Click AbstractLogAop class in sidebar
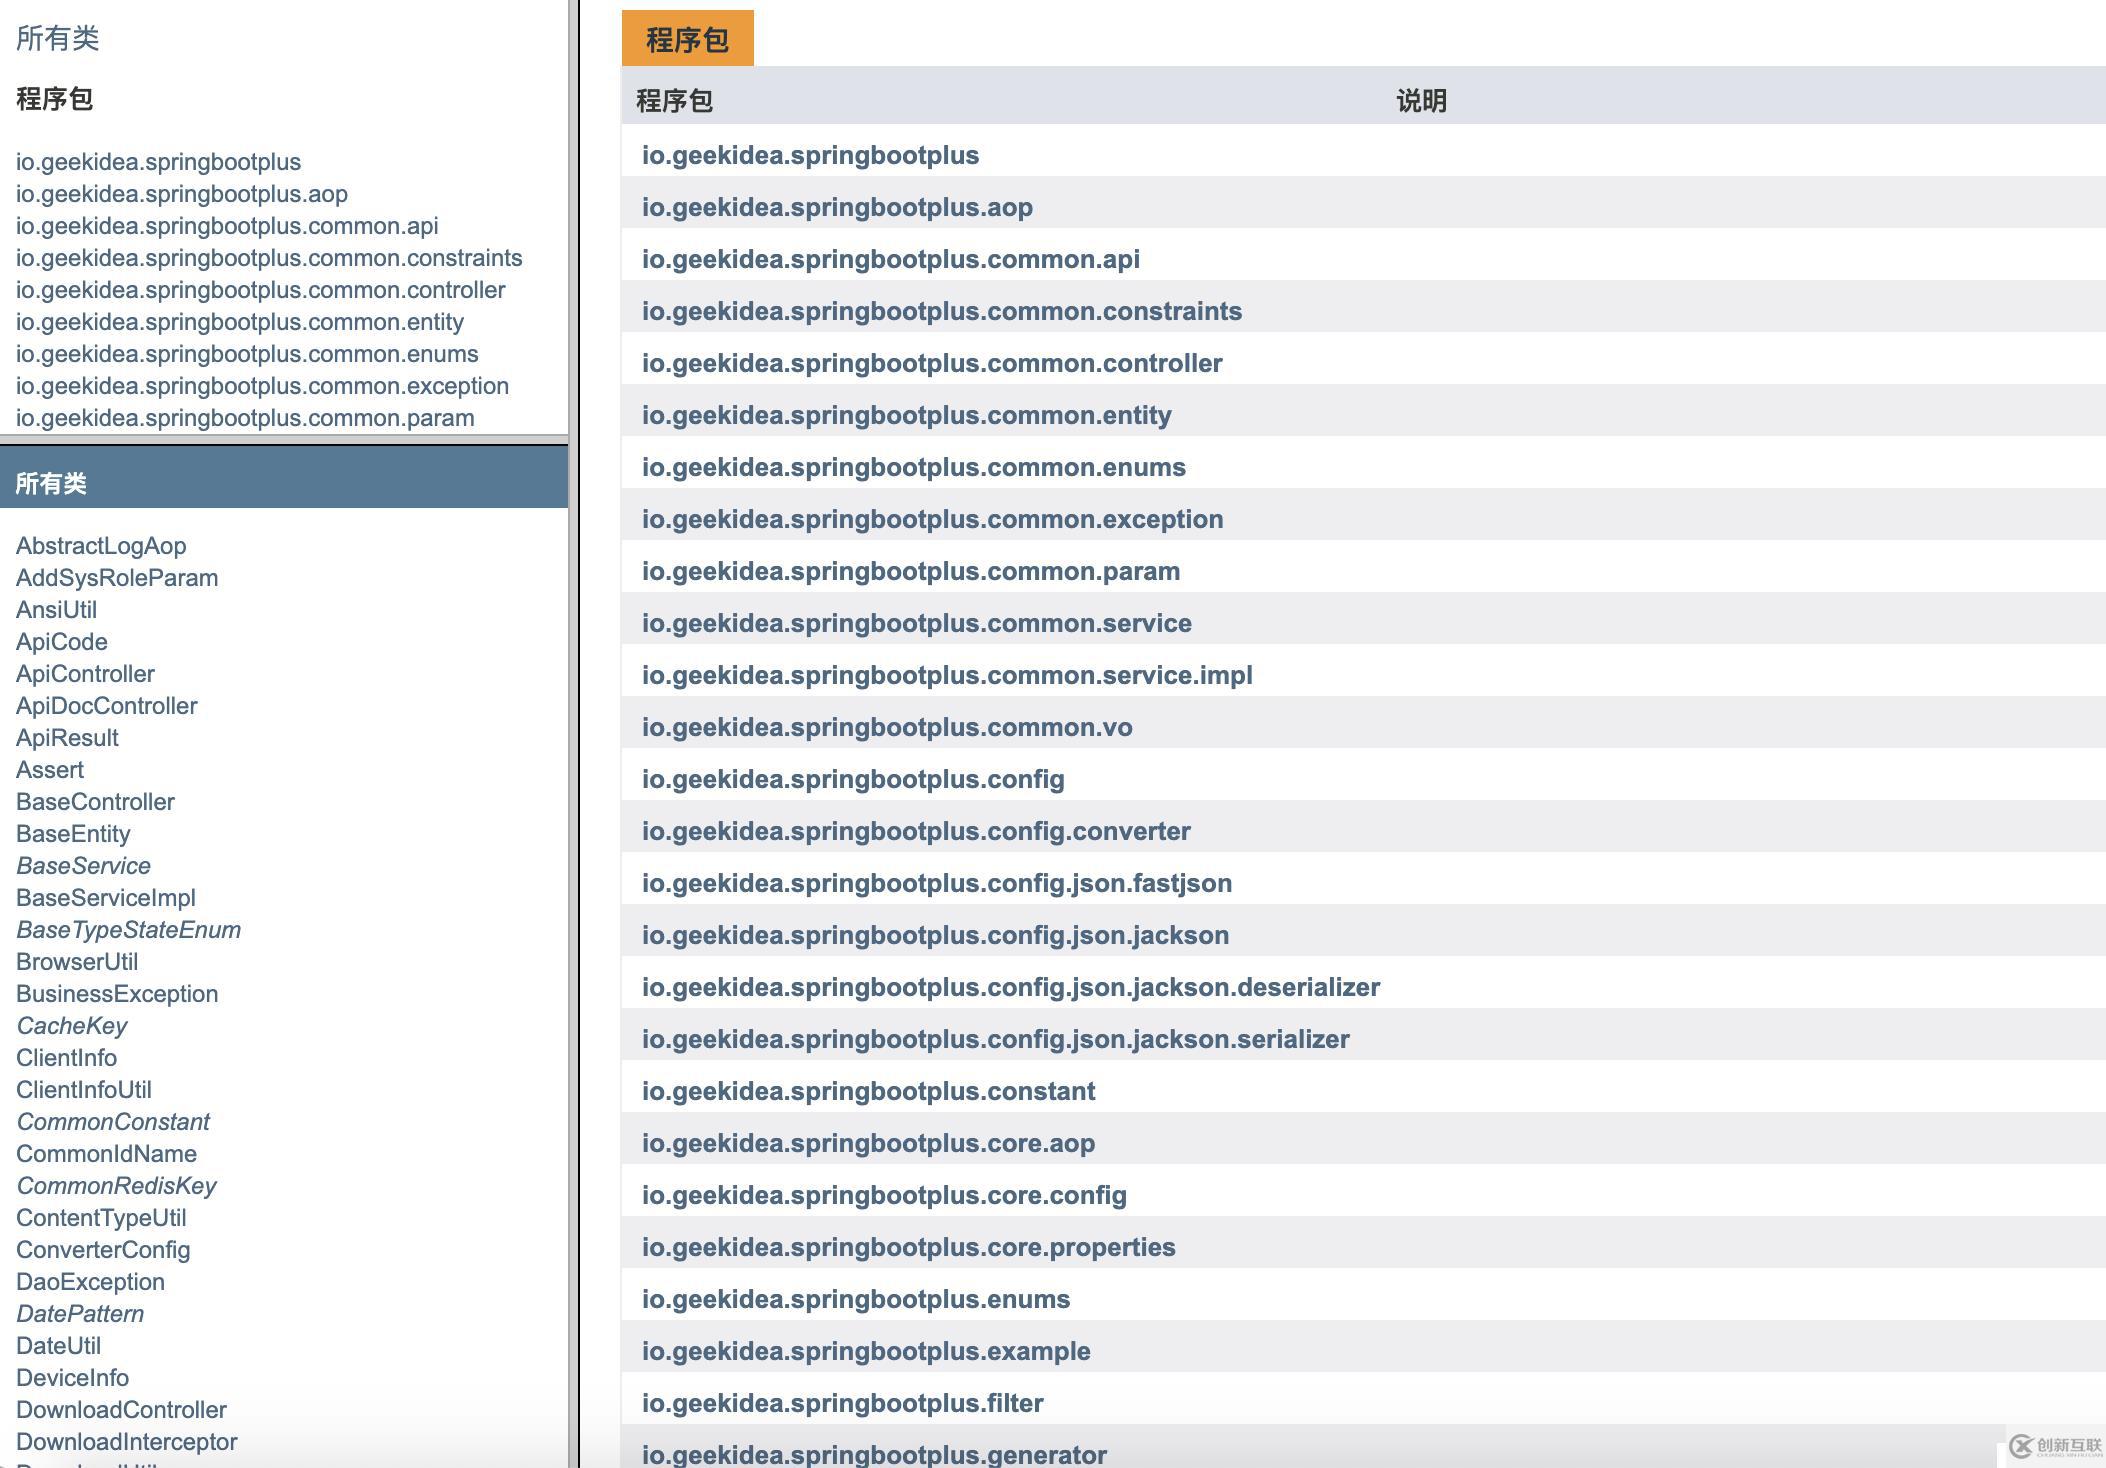The width and height of the screenshot is (2106, 1468). click(x=99, y=546)
